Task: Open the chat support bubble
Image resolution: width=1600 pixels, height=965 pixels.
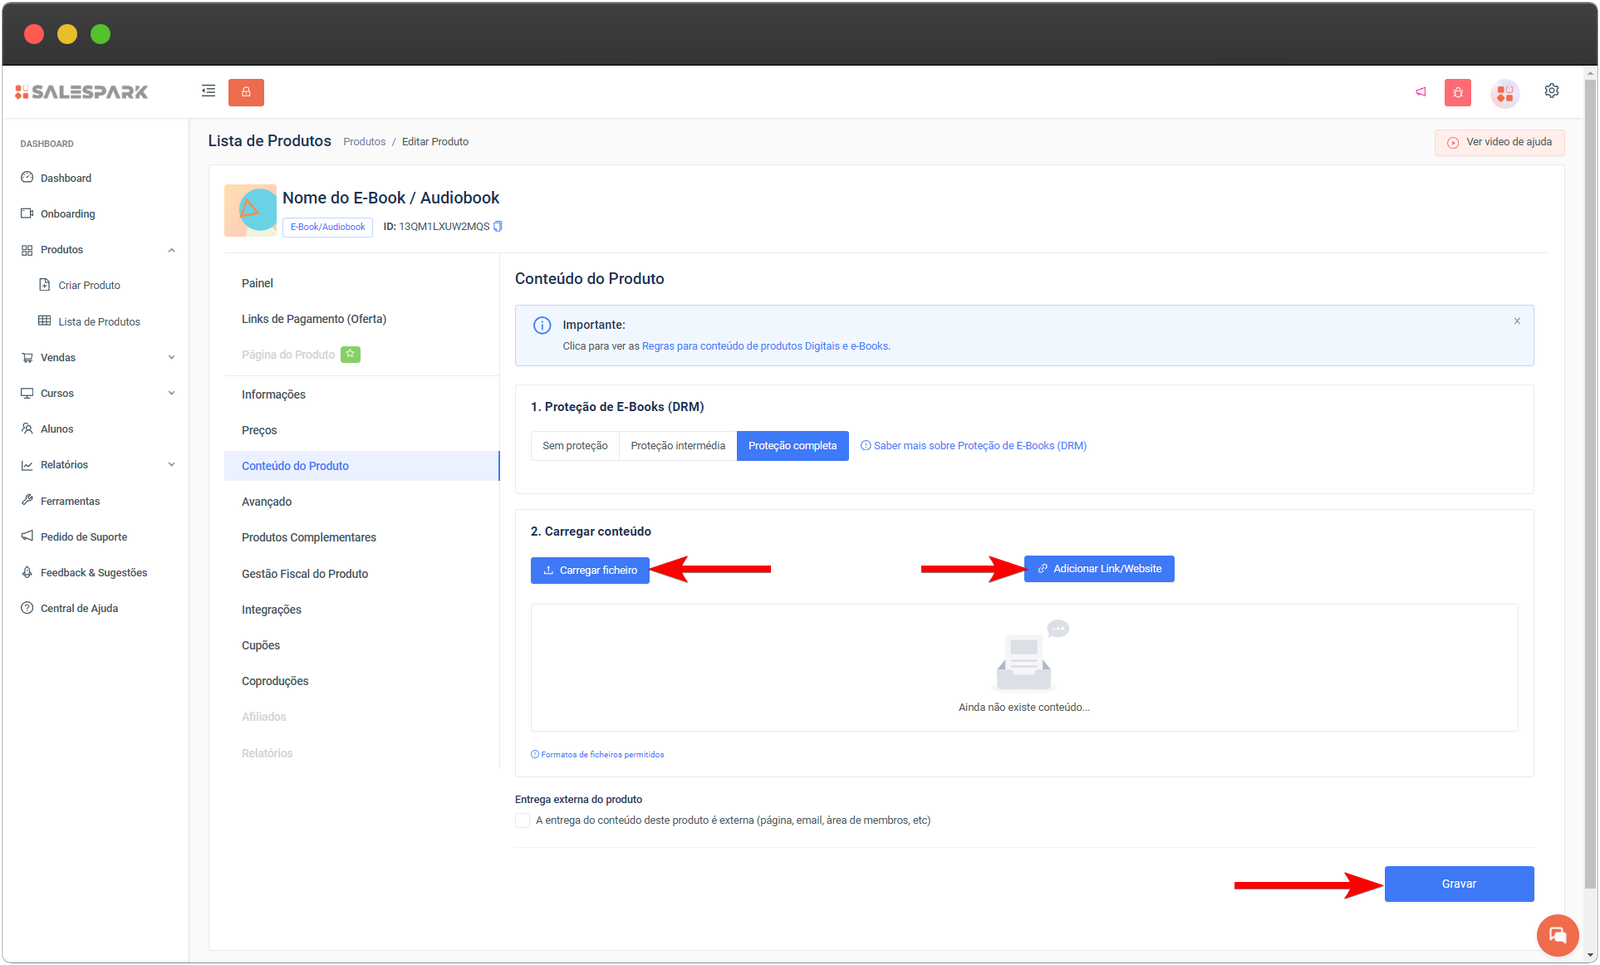Action: tap(1557, 935)
